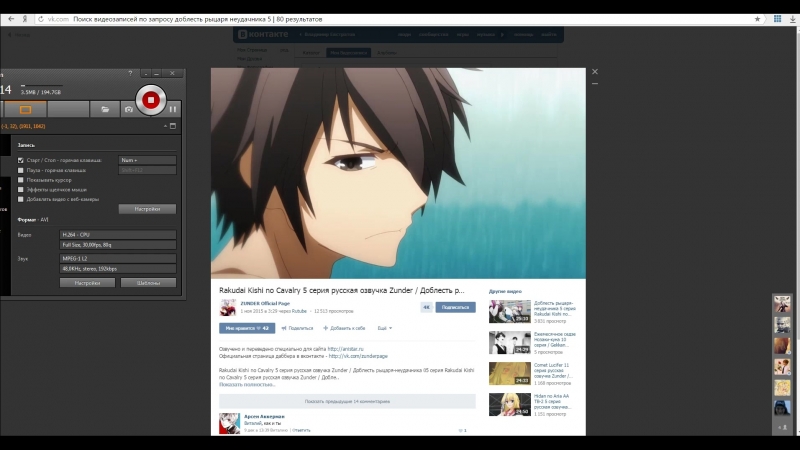Enable the Пауза hotkey checkbox

coord(21,170)
